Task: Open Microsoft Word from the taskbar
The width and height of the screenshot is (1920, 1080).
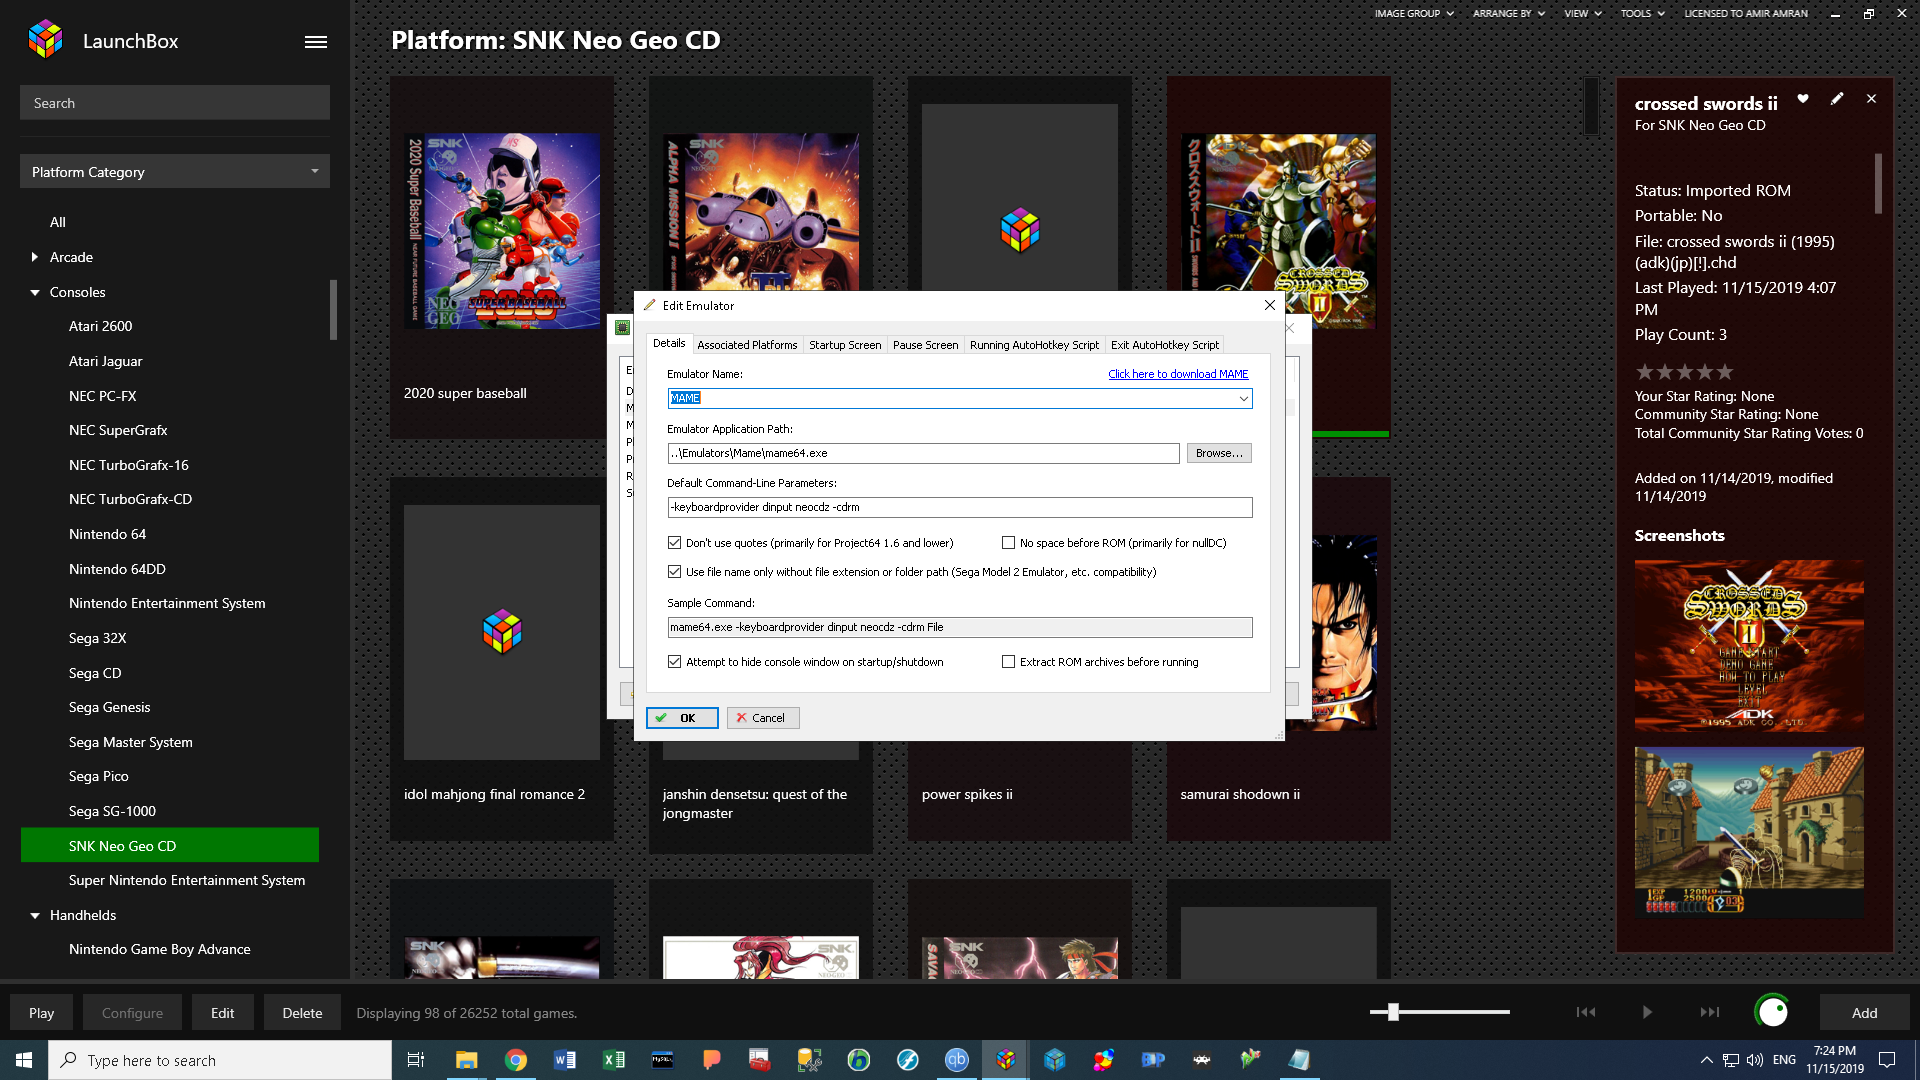Action: point(565,1060)
